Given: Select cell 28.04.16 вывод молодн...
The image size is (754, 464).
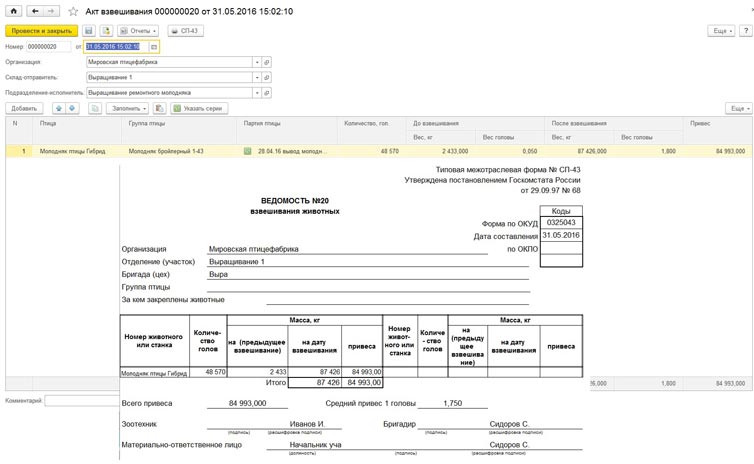Looking at the screenshot, I should 292,151.
